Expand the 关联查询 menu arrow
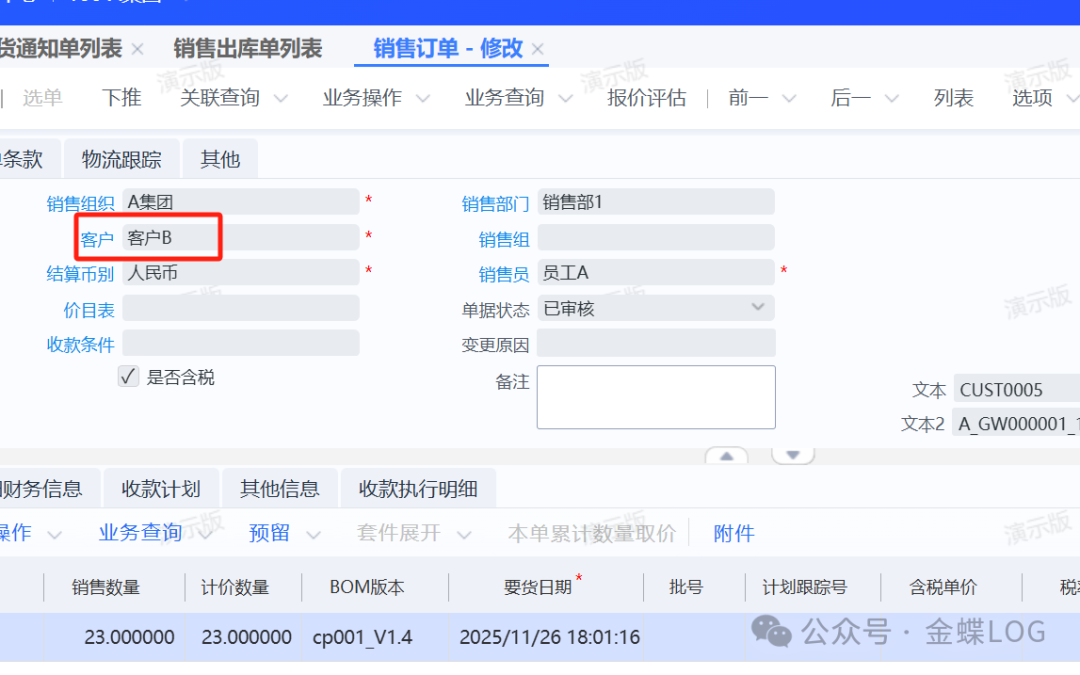The image size is (1080, 675). tap(280, 98)
